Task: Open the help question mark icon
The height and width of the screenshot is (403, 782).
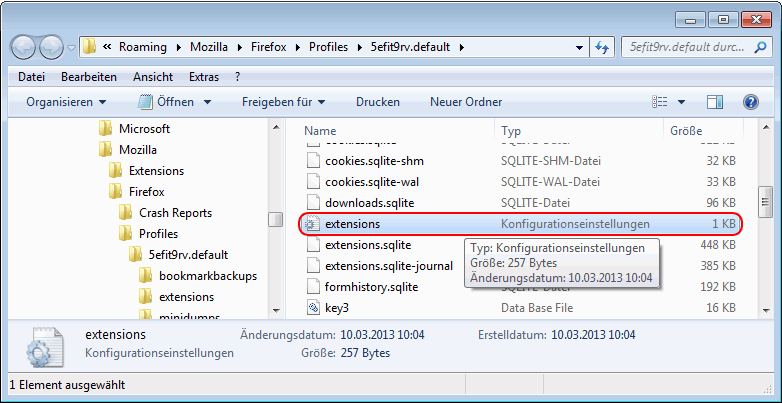Action: (x=750, y=102)
